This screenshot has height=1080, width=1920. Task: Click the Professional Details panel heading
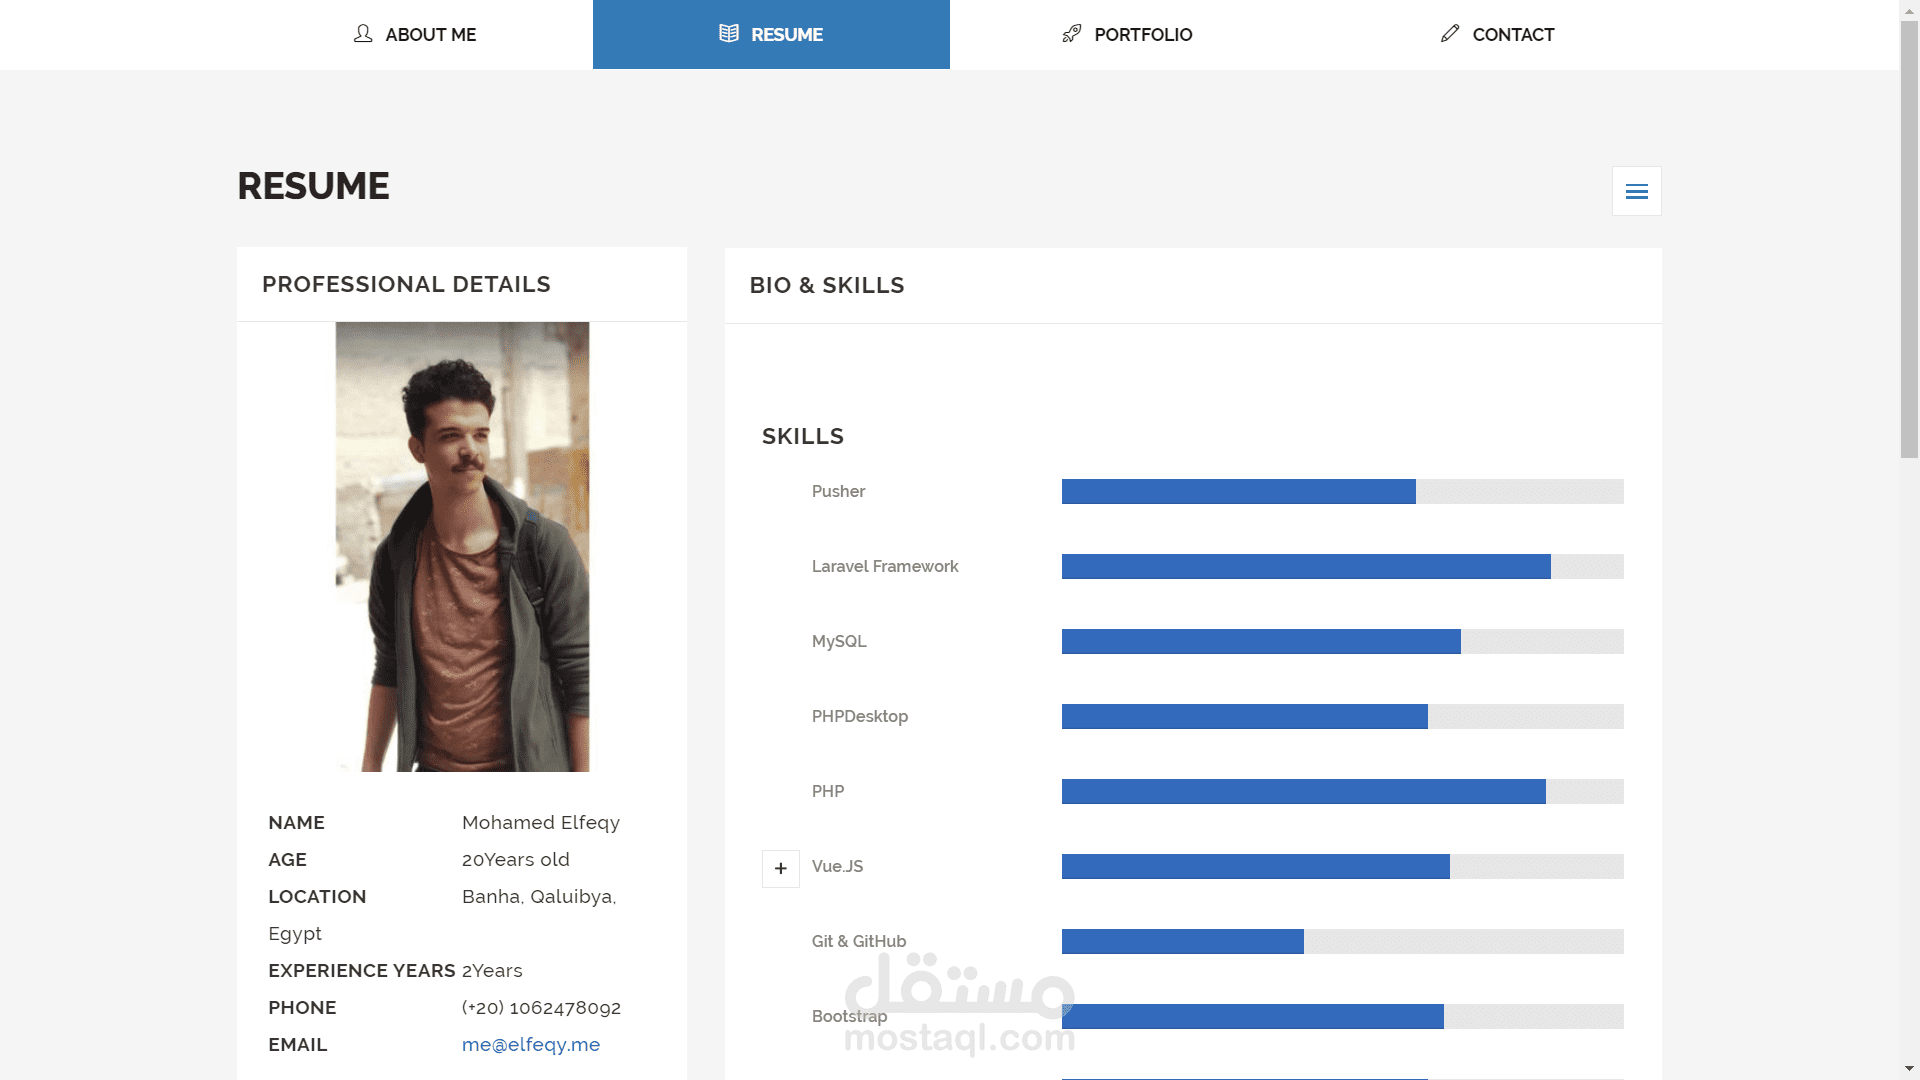point(406,285)
